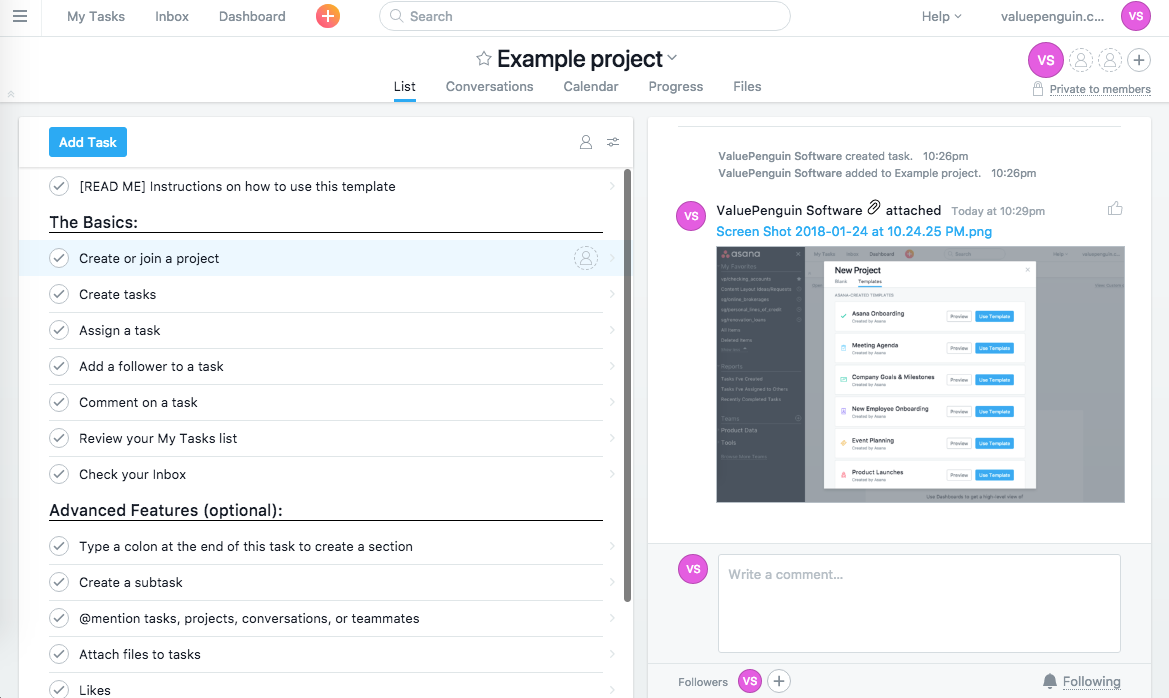
Task: Open the VS member avatar in project header
Action: [x=1046, y=60]
